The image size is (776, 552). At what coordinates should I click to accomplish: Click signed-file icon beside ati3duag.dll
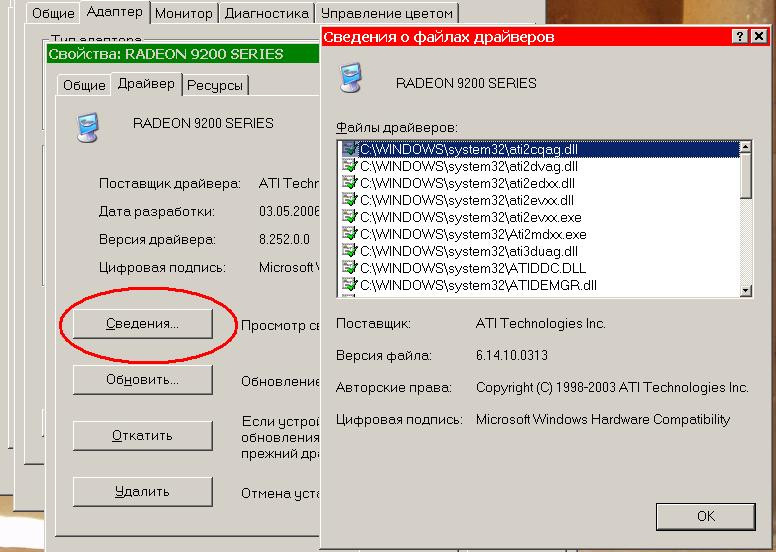[x=349, y=250]
